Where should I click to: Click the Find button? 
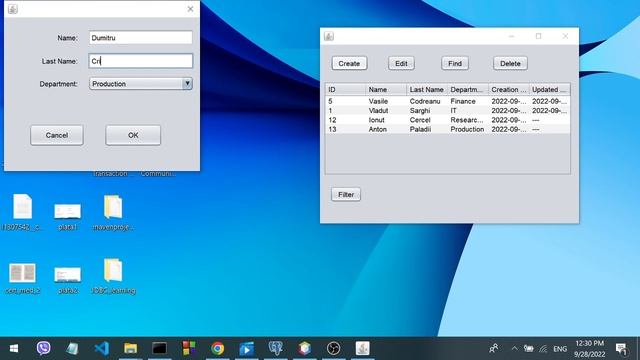(455, 63)
